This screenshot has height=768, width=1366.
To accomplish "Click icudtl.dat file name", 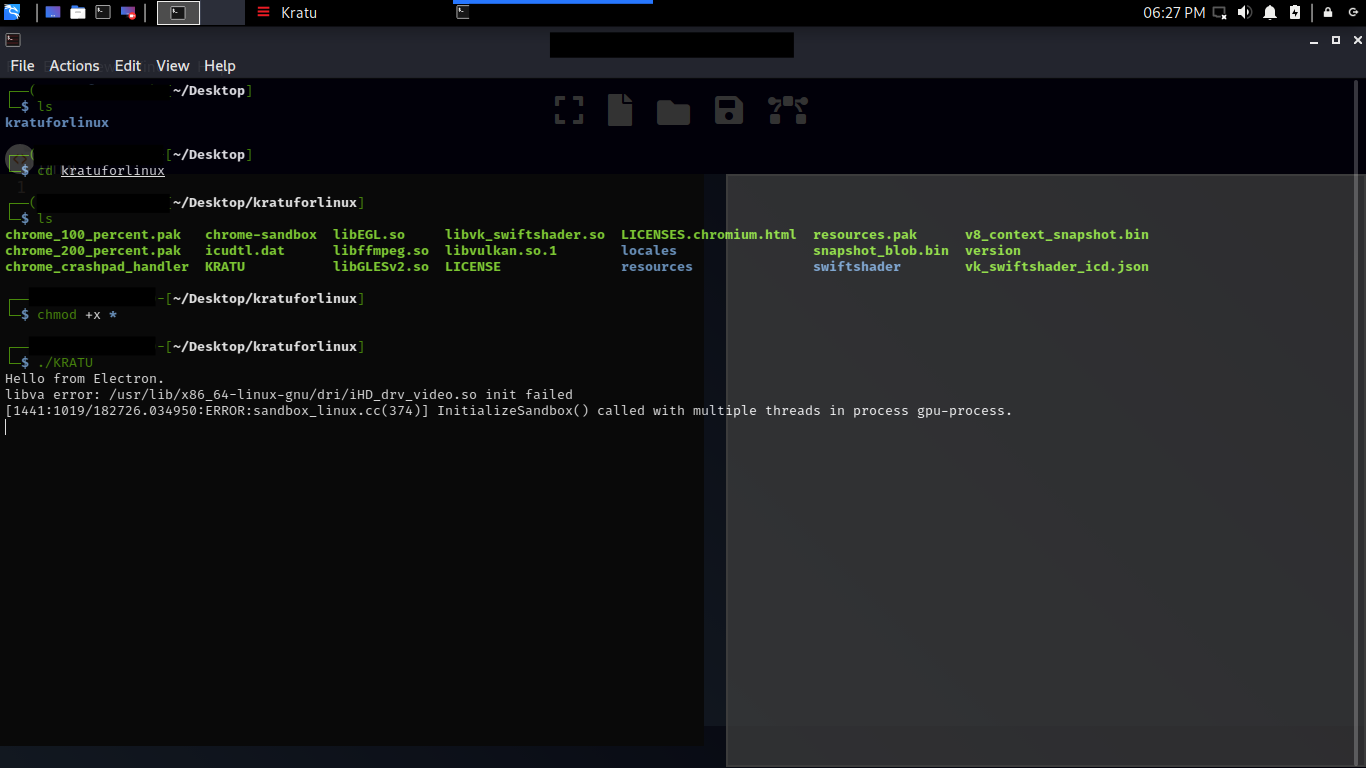I will click(245, 251).
